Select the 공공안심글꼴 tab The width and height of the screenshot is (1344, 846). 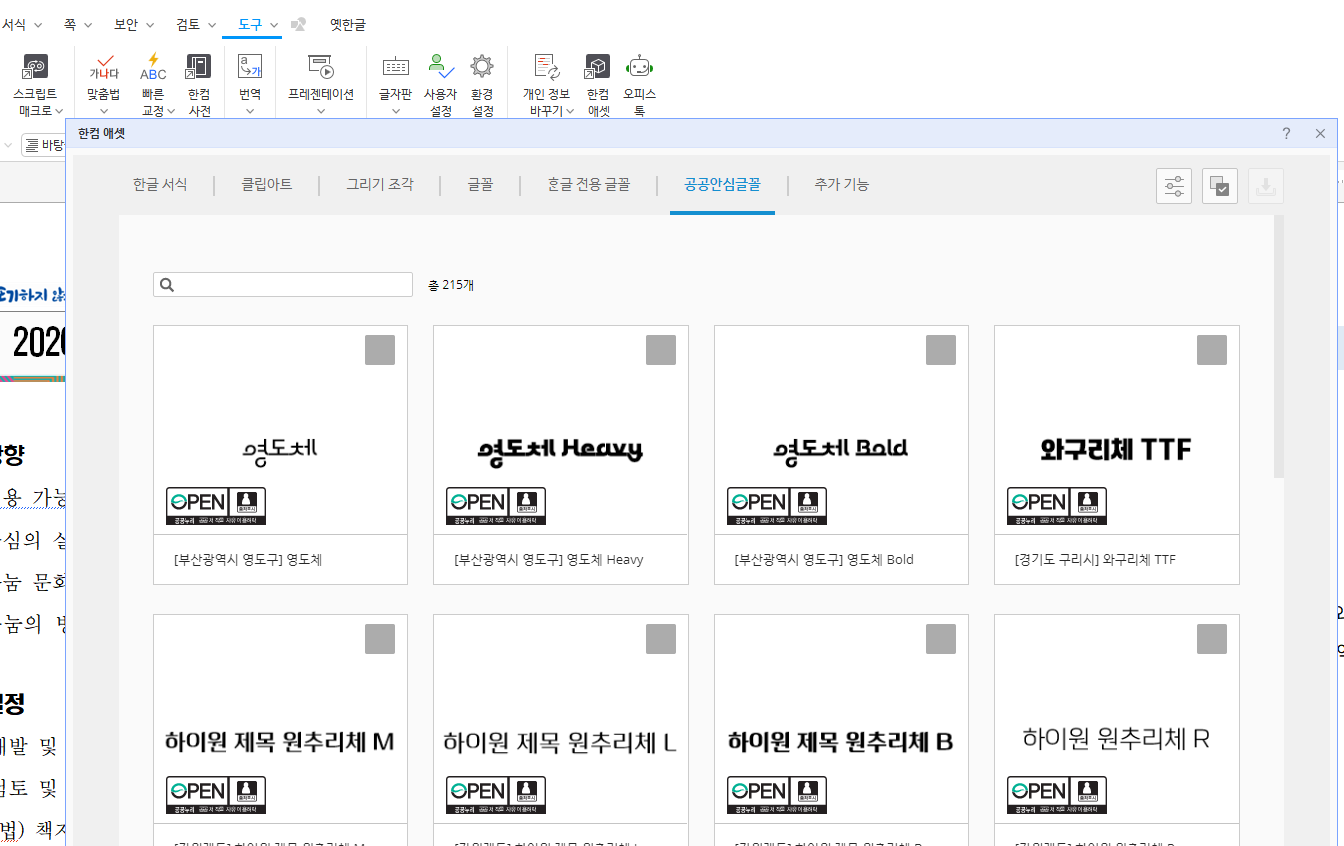tap(722, 185)
